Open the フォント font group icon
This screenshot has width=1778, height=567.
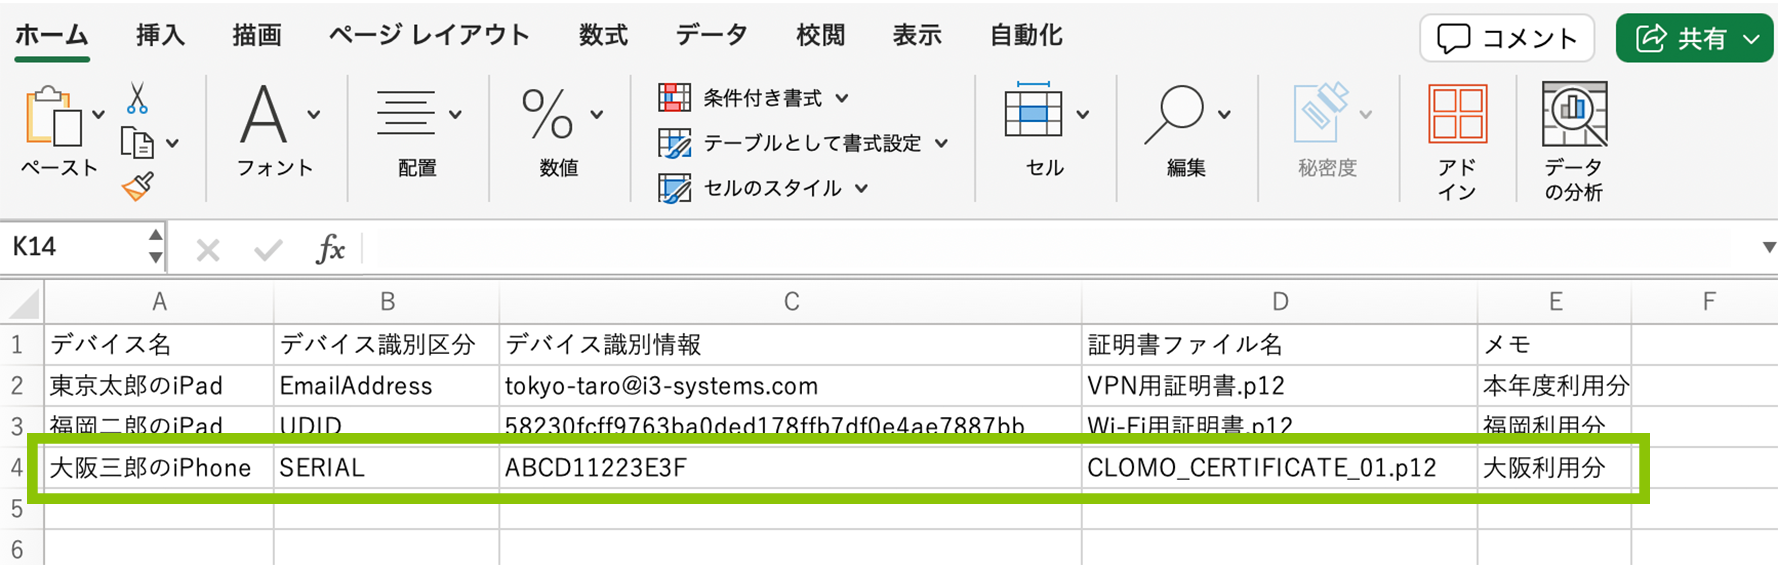pyautogui.click(x=263, y=115)
